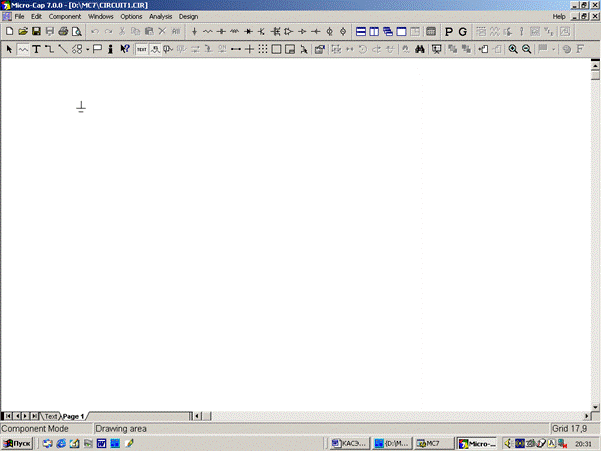Select the Graphics shapes tool

[77, 49]
